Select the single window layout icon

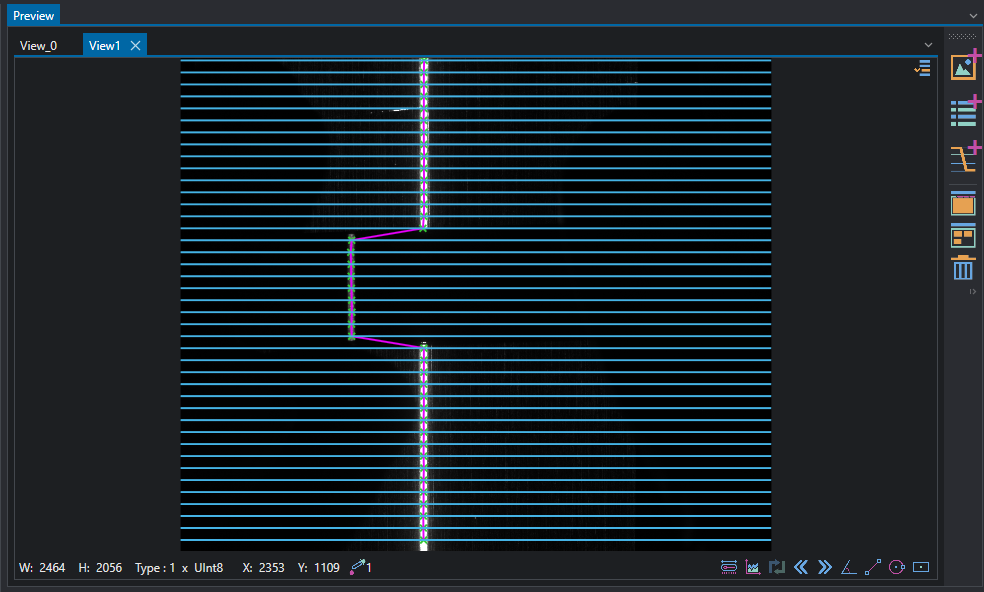click(x=963, y=203)
